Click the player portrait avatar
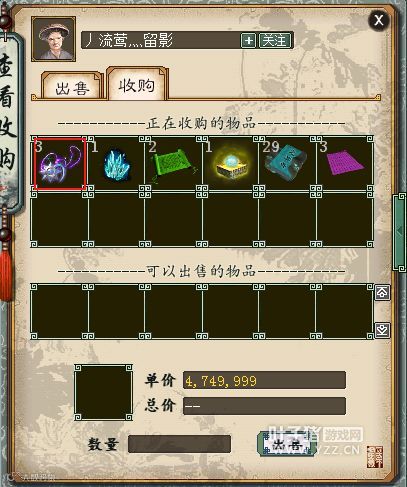This screenshot has height=487, width=407. [54, 39]
